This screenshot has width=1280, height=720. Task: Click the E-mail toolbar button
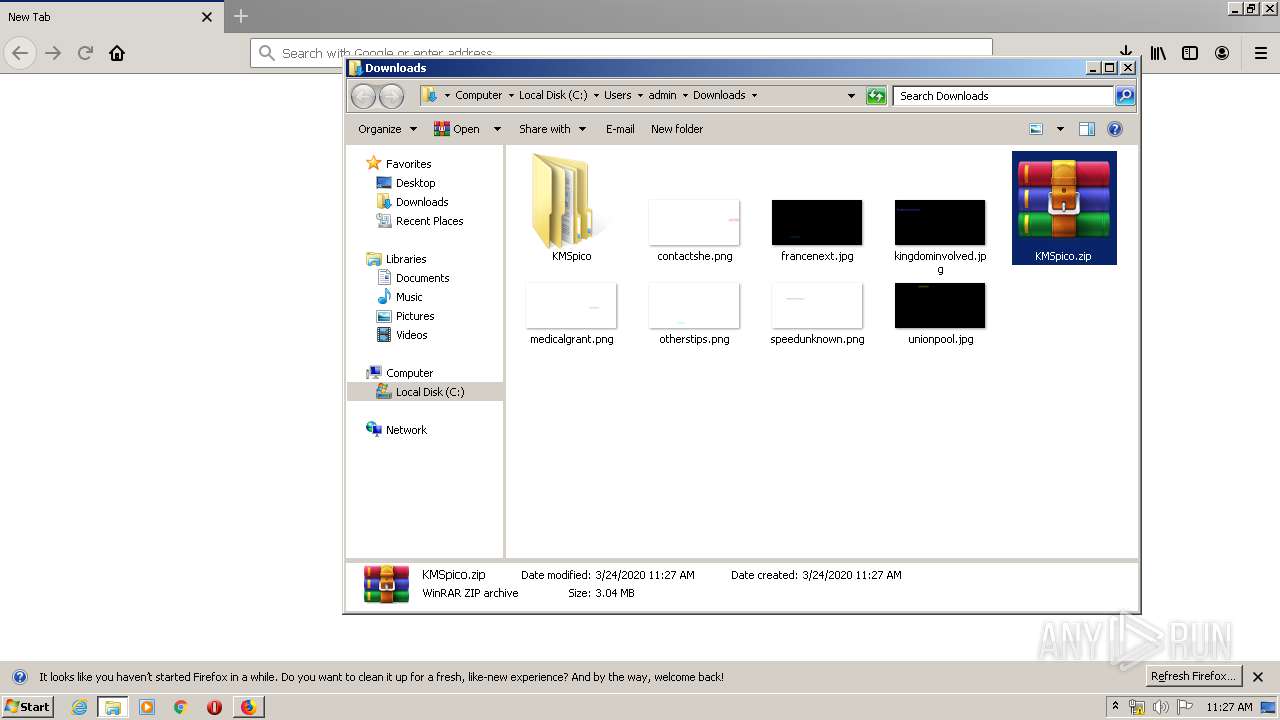(620, 129)
